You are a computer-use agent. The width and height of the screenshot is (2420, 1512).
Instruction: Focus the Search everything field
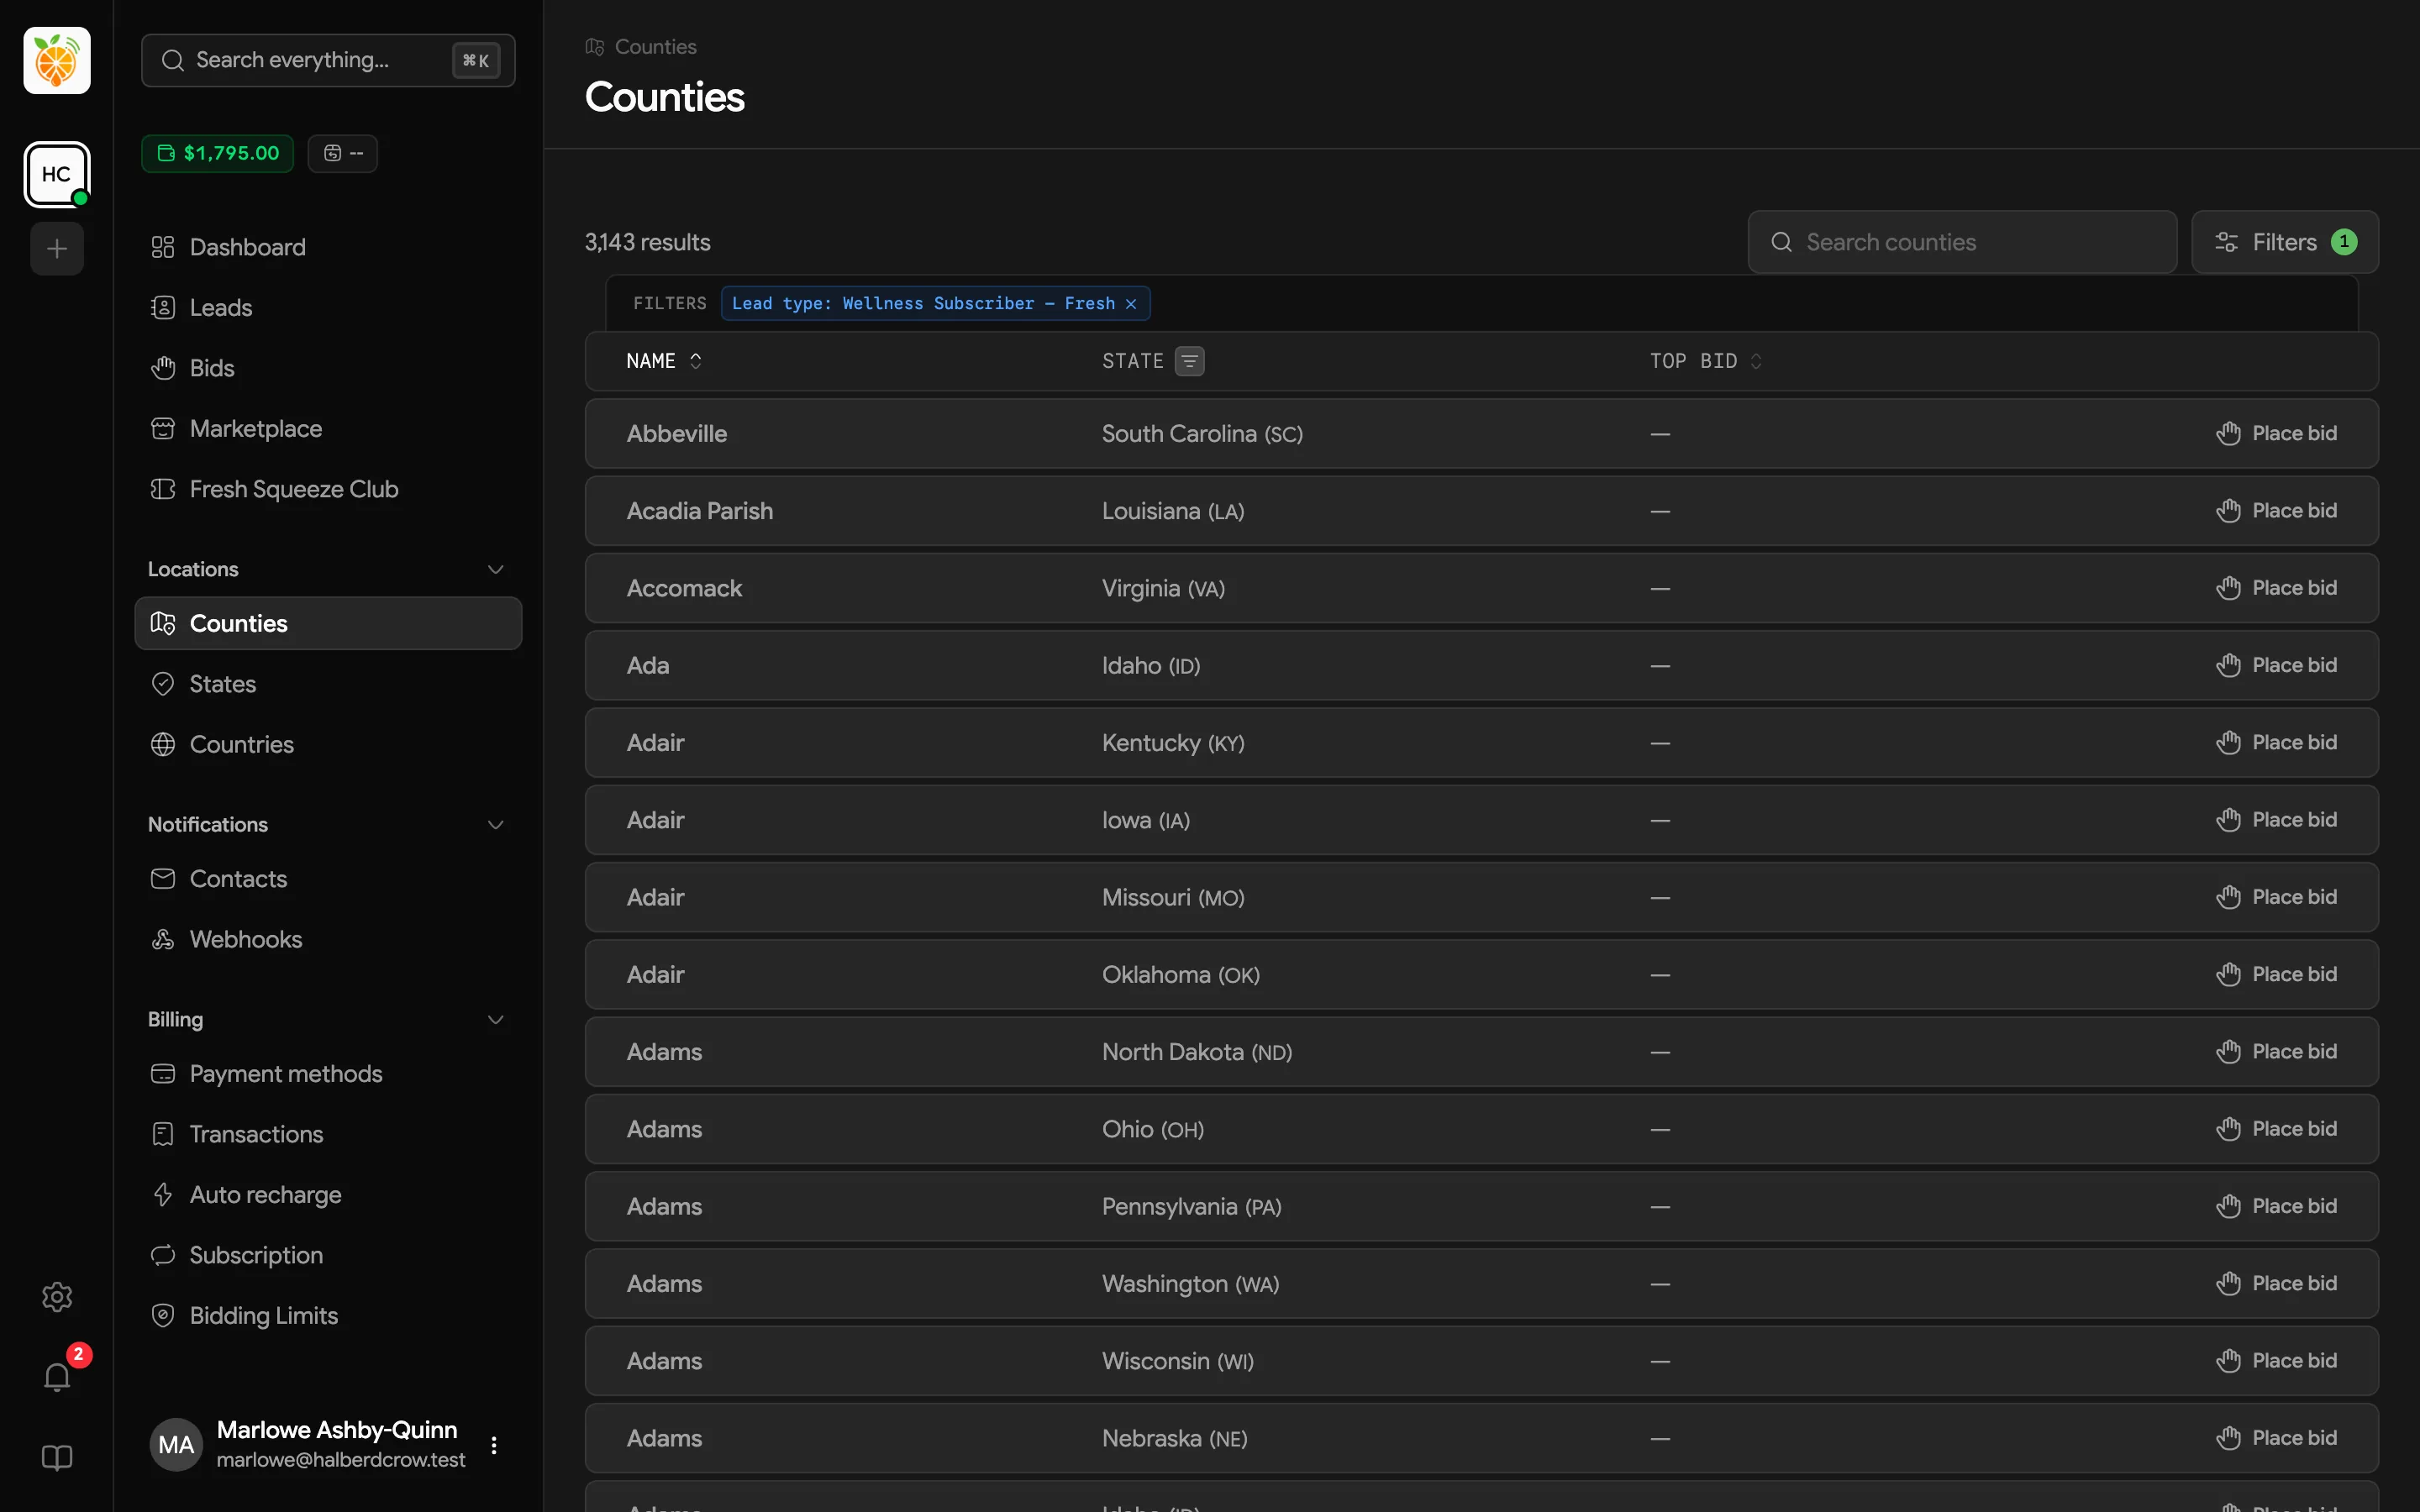(x=328, y=60)
